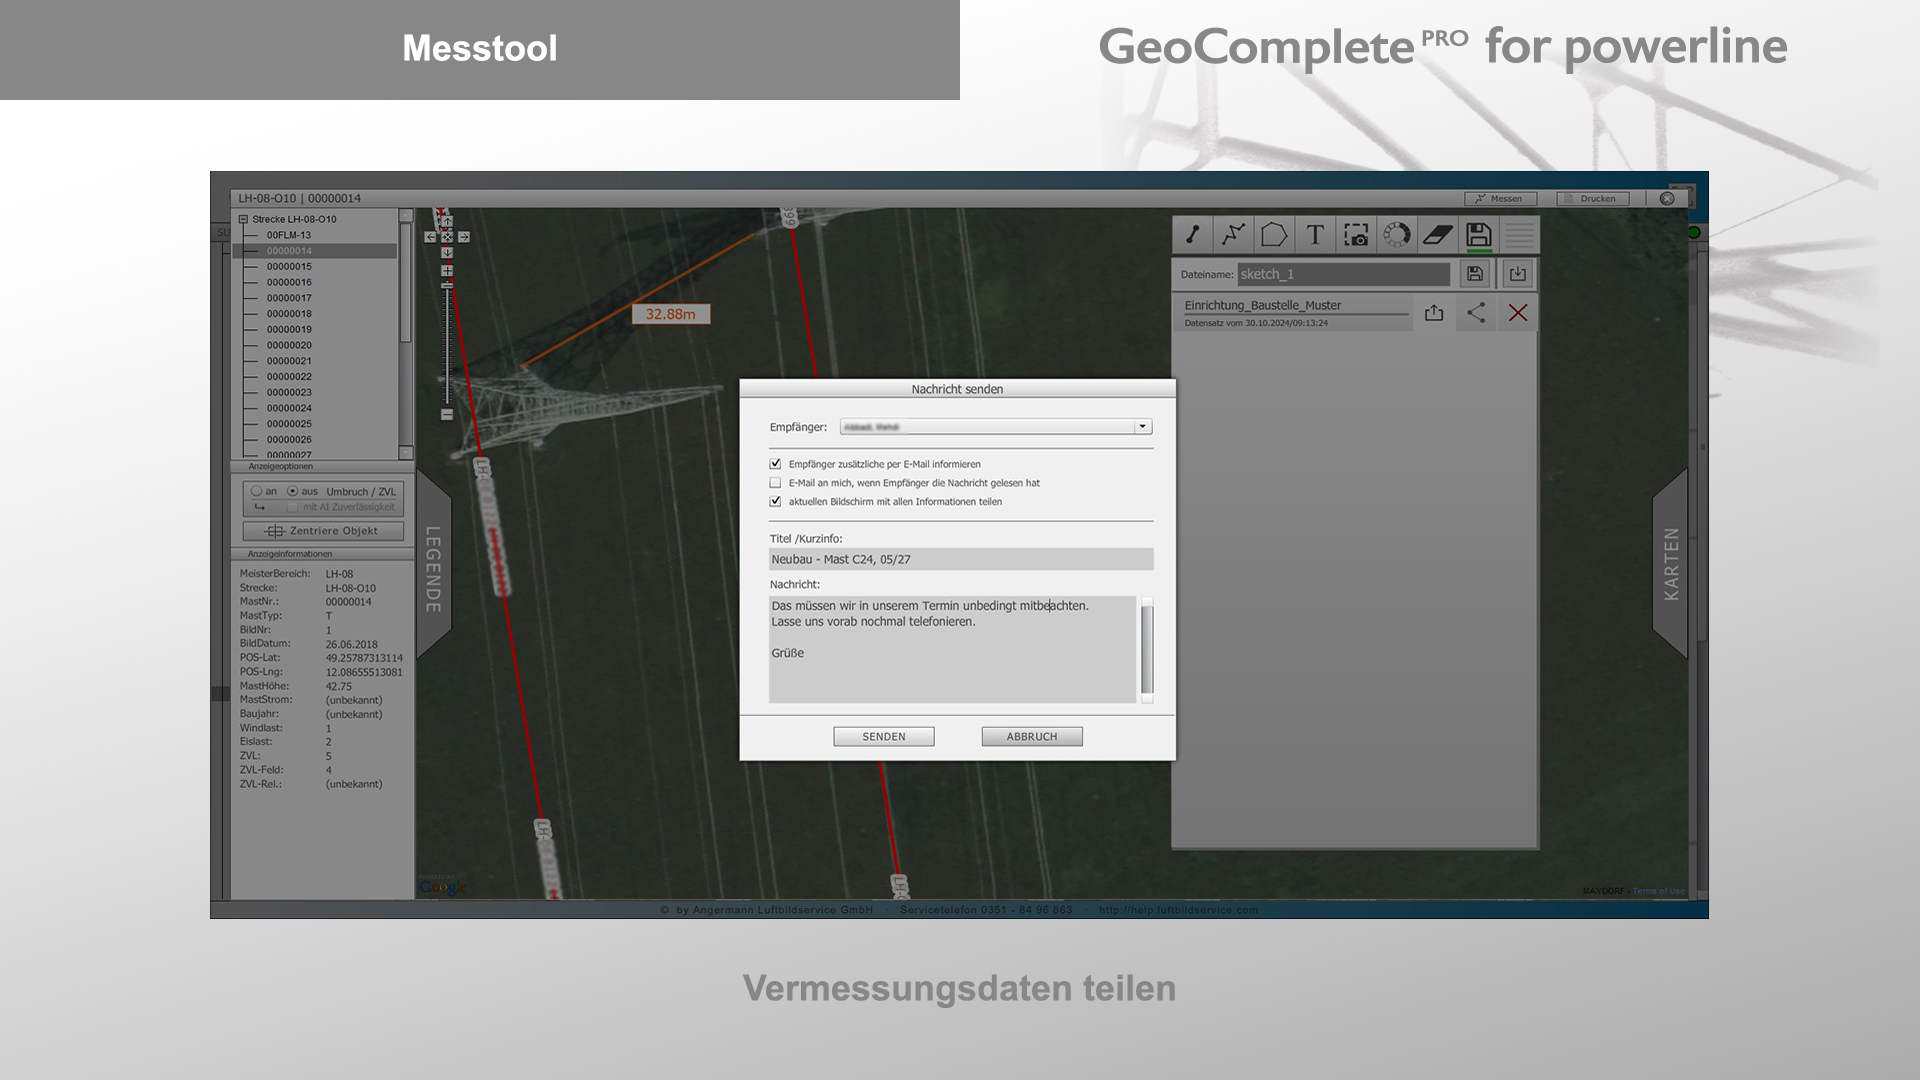Select tree item 00000026
The image size is (1920, 1080).
coord(289,440)
